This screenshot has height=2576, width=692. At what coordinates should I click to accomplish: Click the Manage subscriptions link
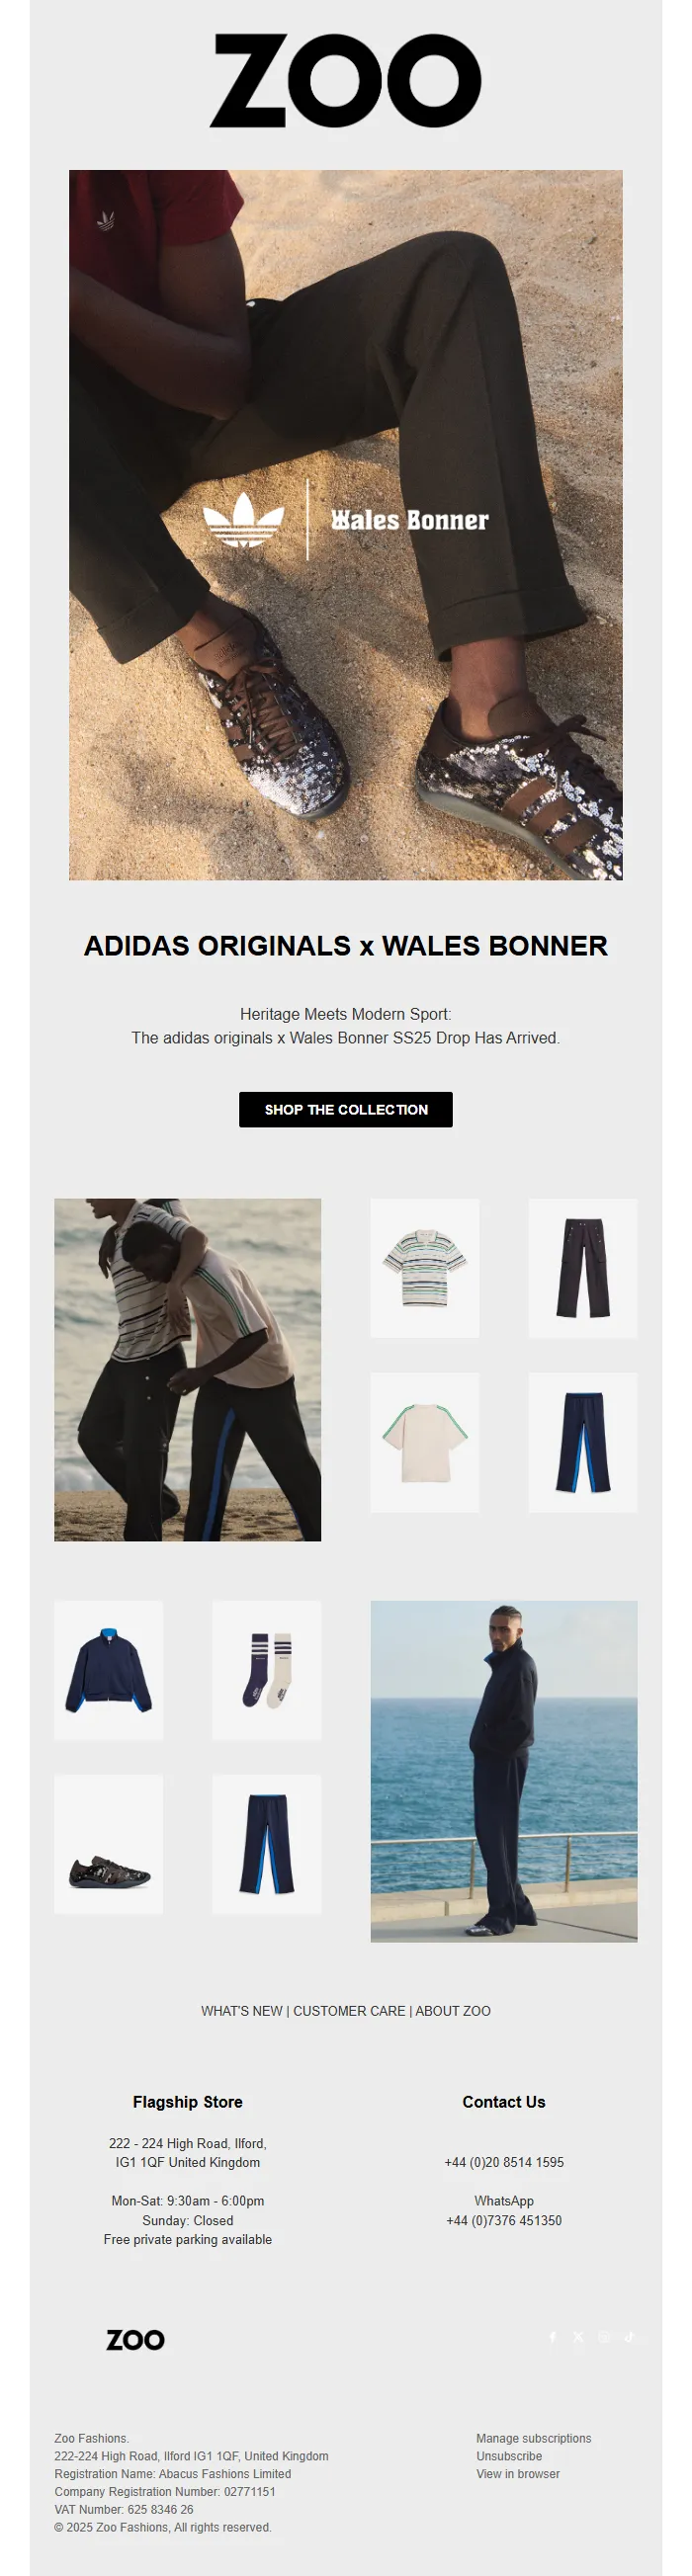(533, 2438)
